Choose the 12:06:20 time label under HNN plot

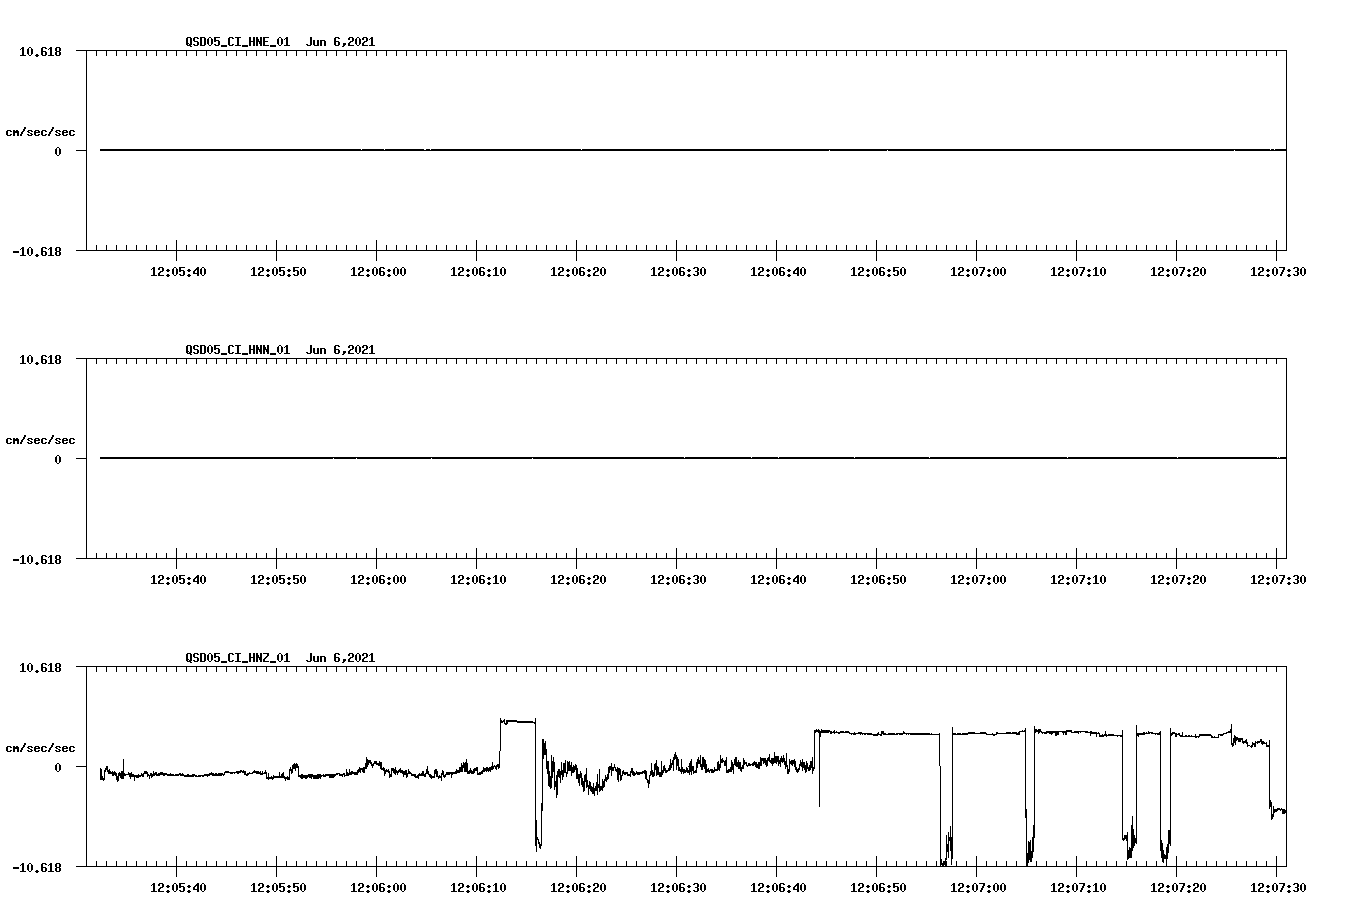click(578, 579)
